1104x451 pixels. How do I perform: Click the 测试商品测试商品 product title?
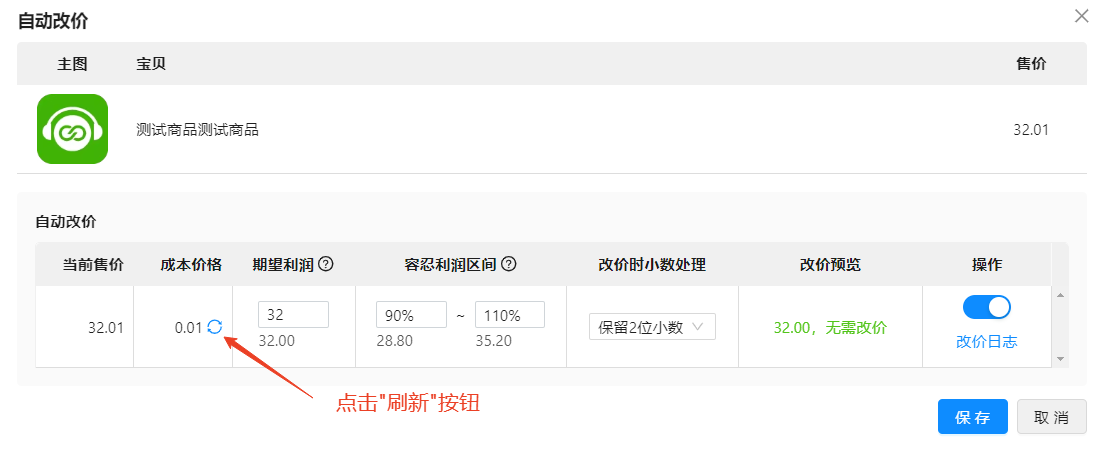[197, 130]
